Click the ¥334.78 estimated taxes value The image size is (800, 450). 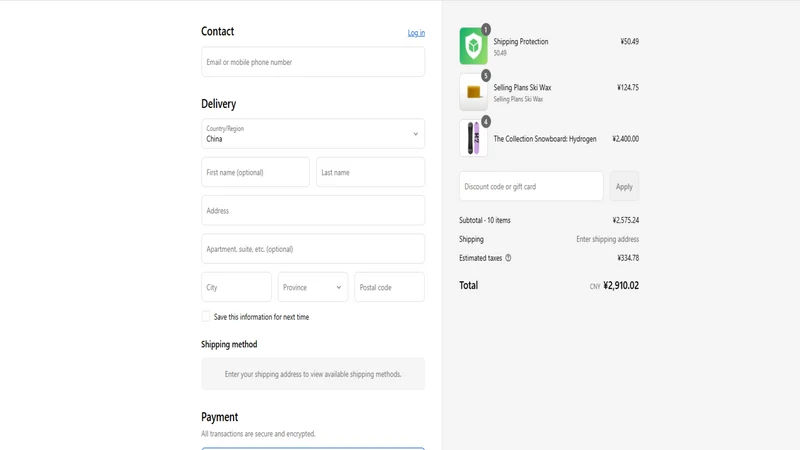(x=628, y=258)
